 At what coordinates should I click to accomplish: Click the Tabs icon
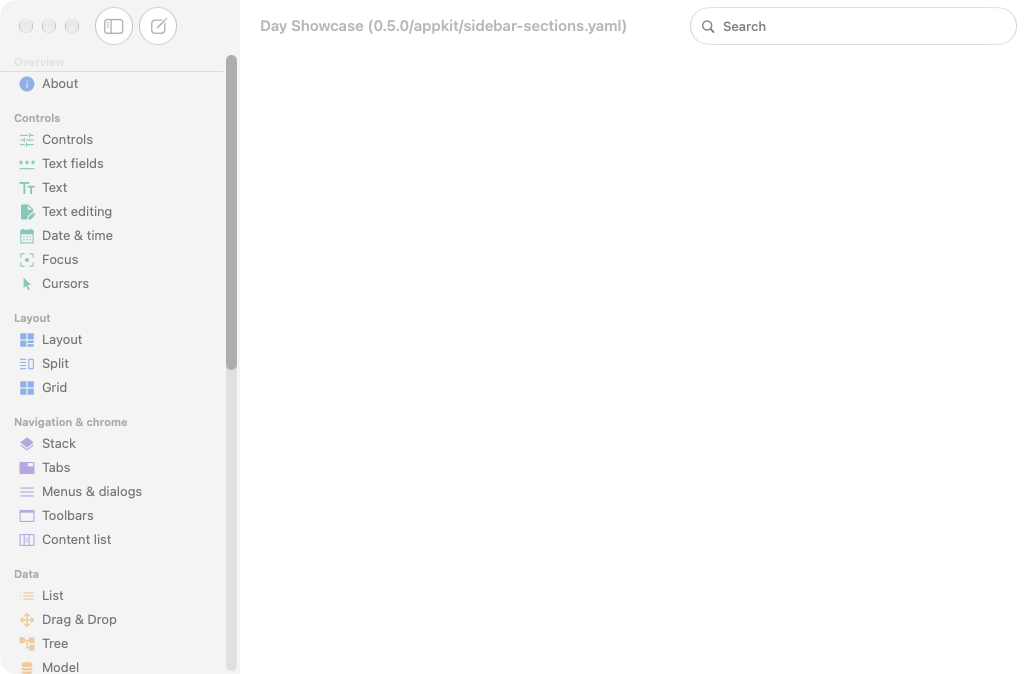27,468
